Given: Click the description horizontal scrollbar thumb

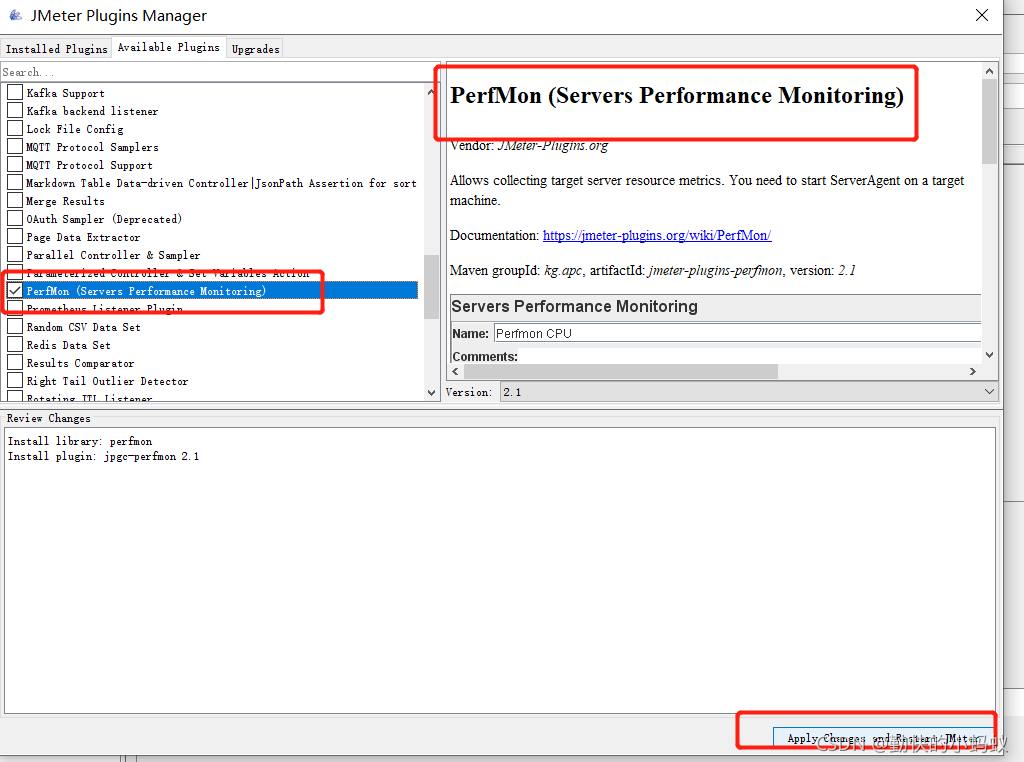Looking at the screenshot, I should click(x=620, y=371).
